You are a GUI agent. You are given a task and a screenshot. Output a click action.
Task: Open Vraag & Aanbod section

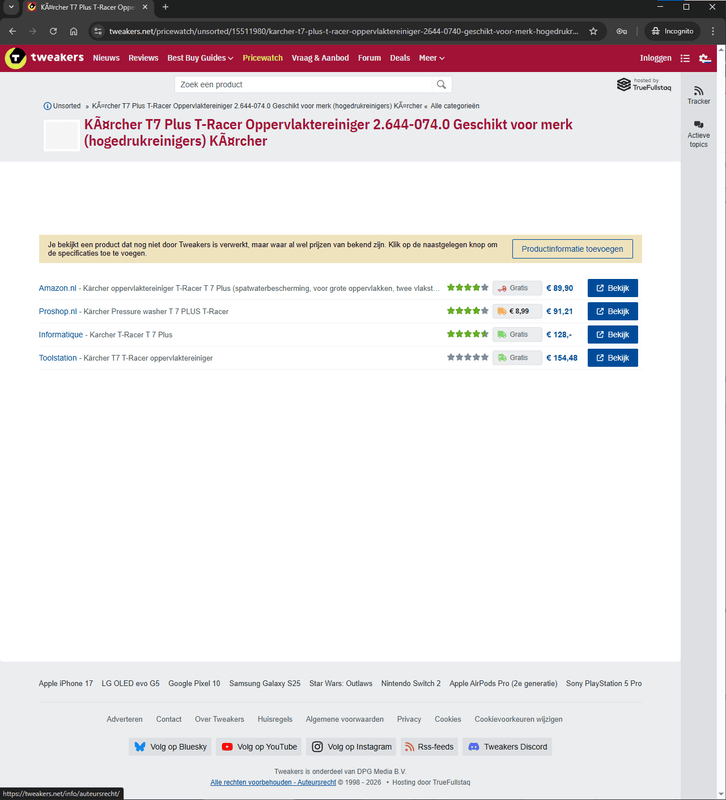[x=320, y=58]
